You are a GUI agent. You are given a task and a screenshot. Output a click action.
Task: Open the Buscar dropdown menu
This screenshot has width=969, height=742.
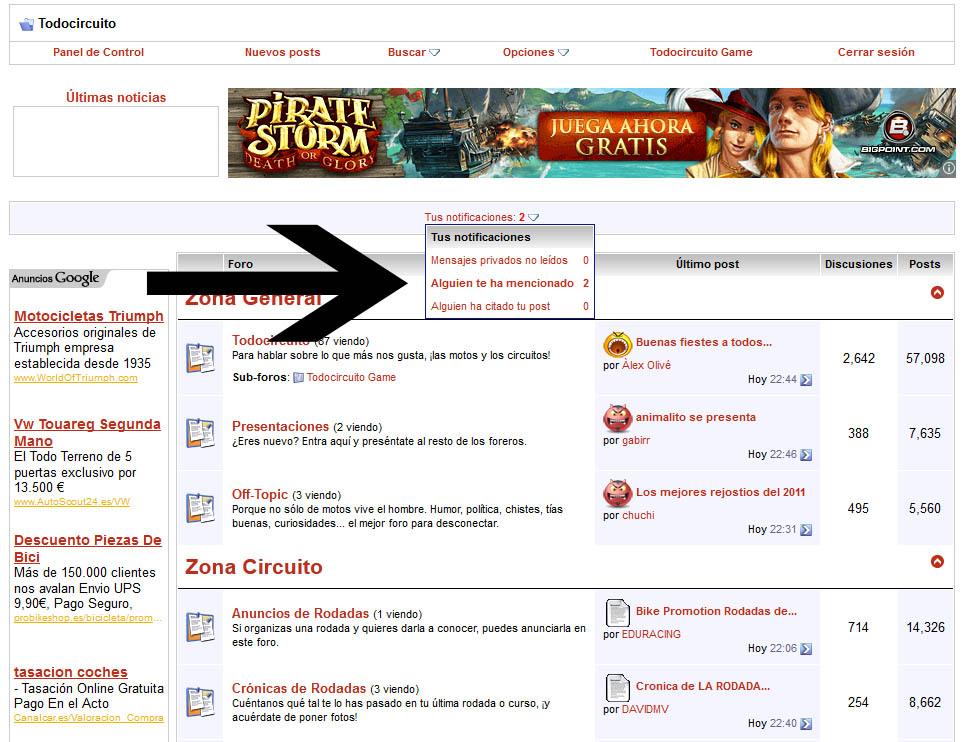point(413,53)
